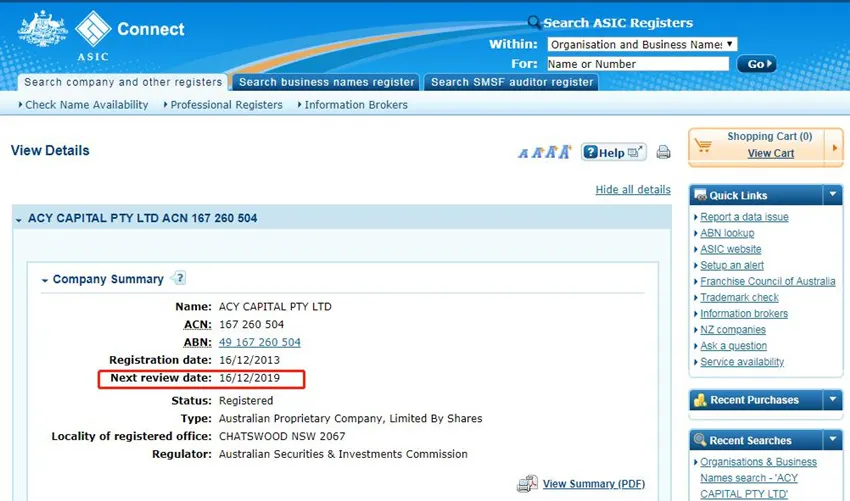Click Hide all details link
This screenshot has width=850, height=501.
(x=633, y=190)
